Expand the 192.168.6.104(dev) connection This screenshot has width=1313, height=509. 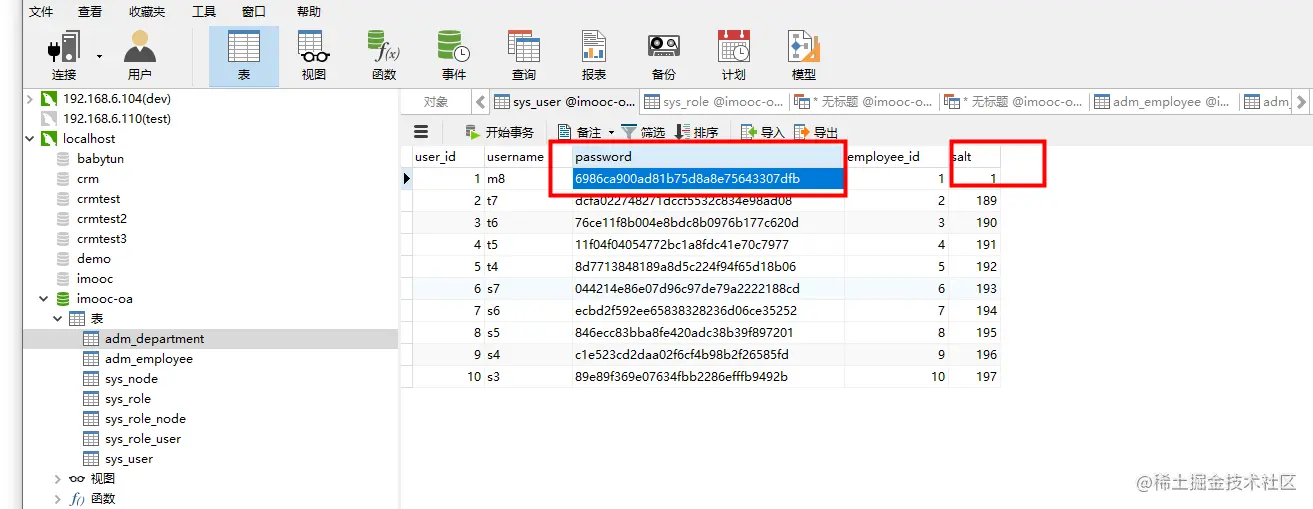pos(29,99)
